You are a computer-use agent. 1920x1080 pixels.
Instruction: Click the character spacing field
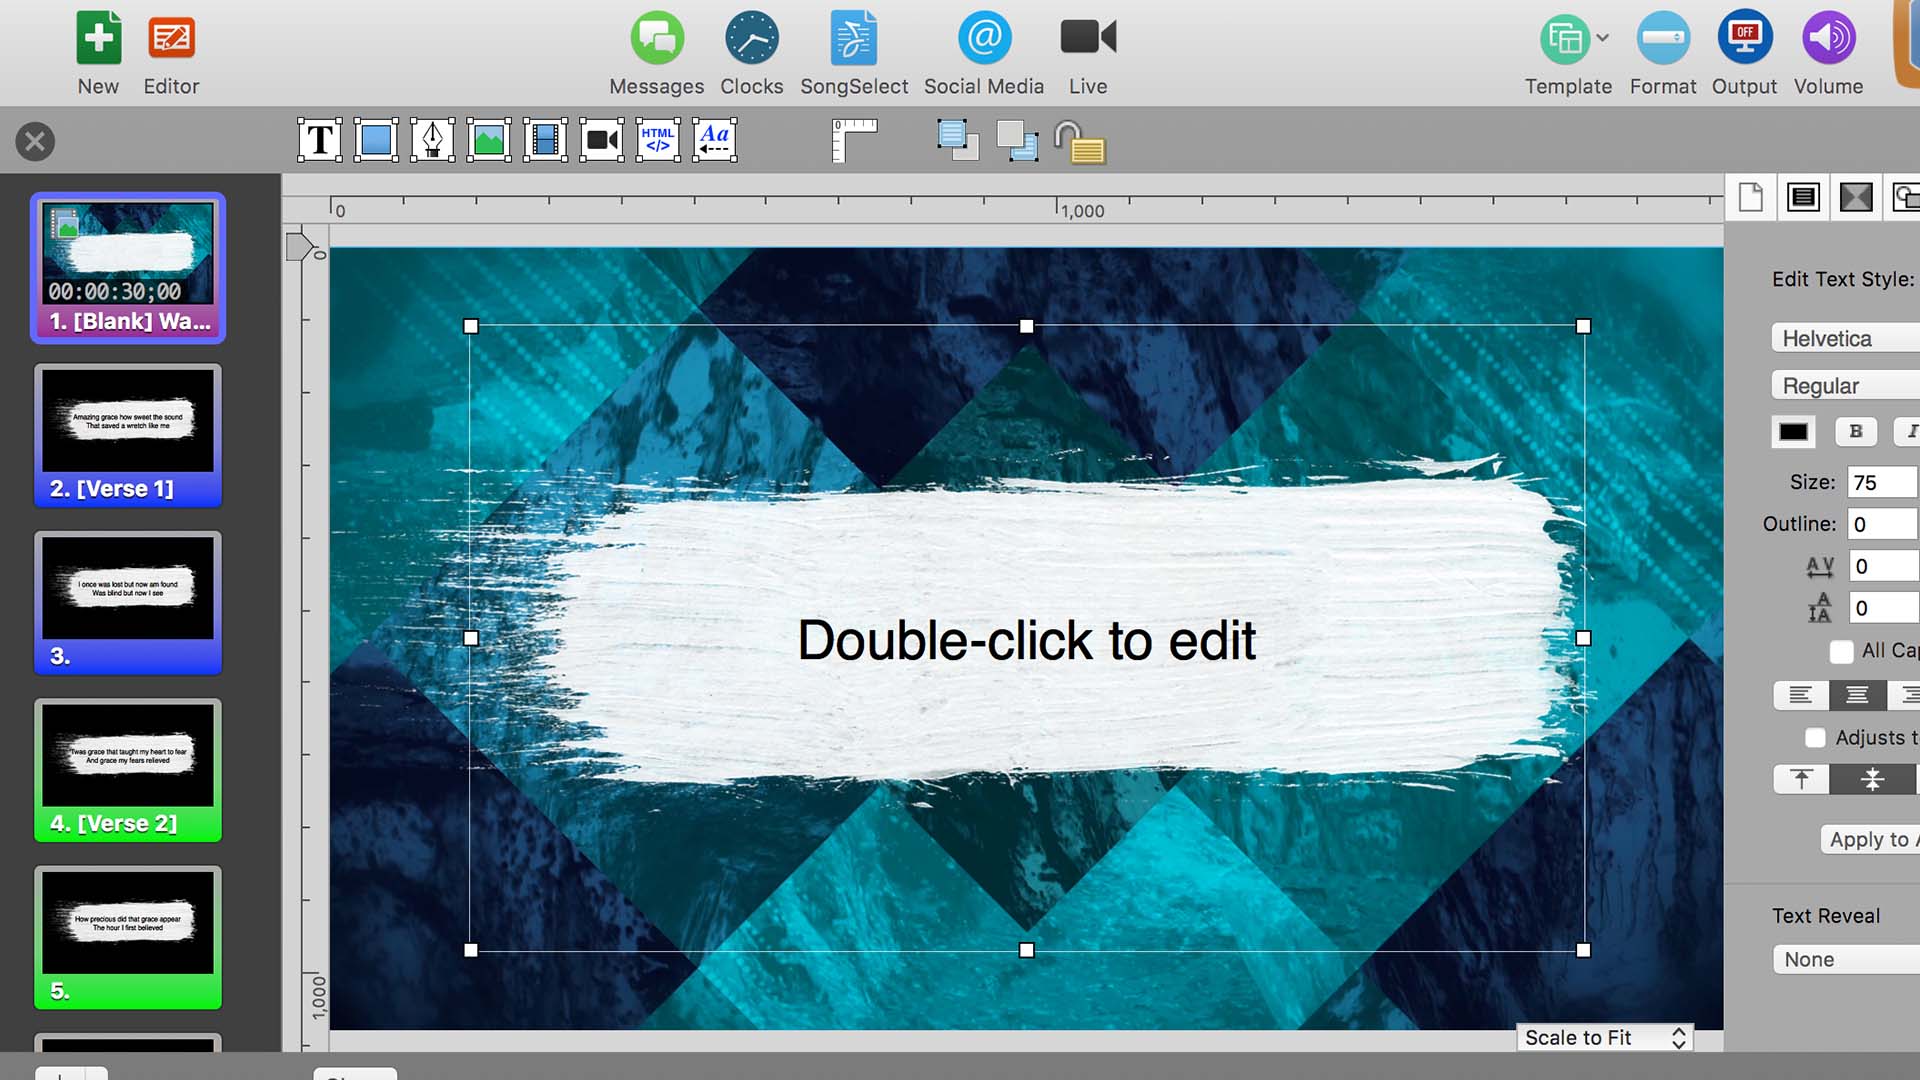click(1882, 566)
